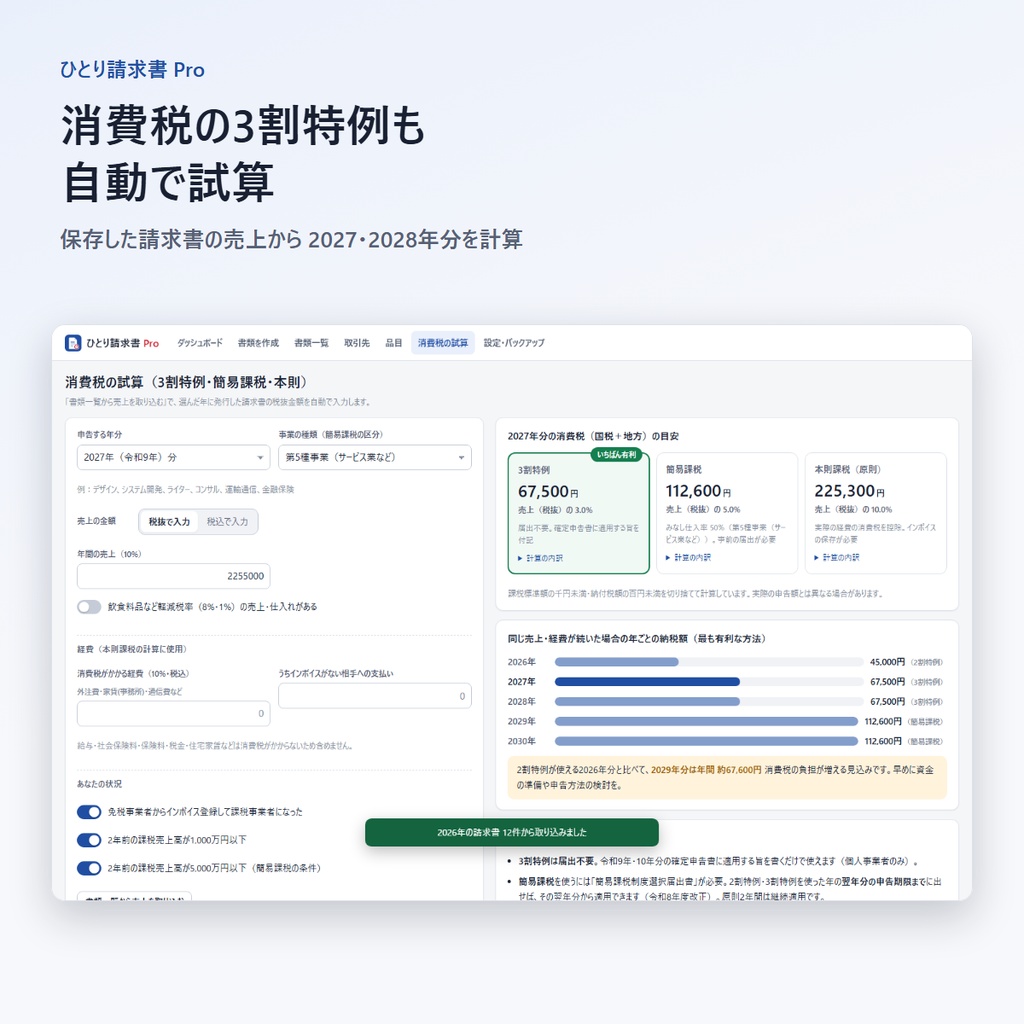The image size is (1024, 1024).
Task: Toggle 軽減税率の売上・仕入れがある switch
Action: coord(89,607)
